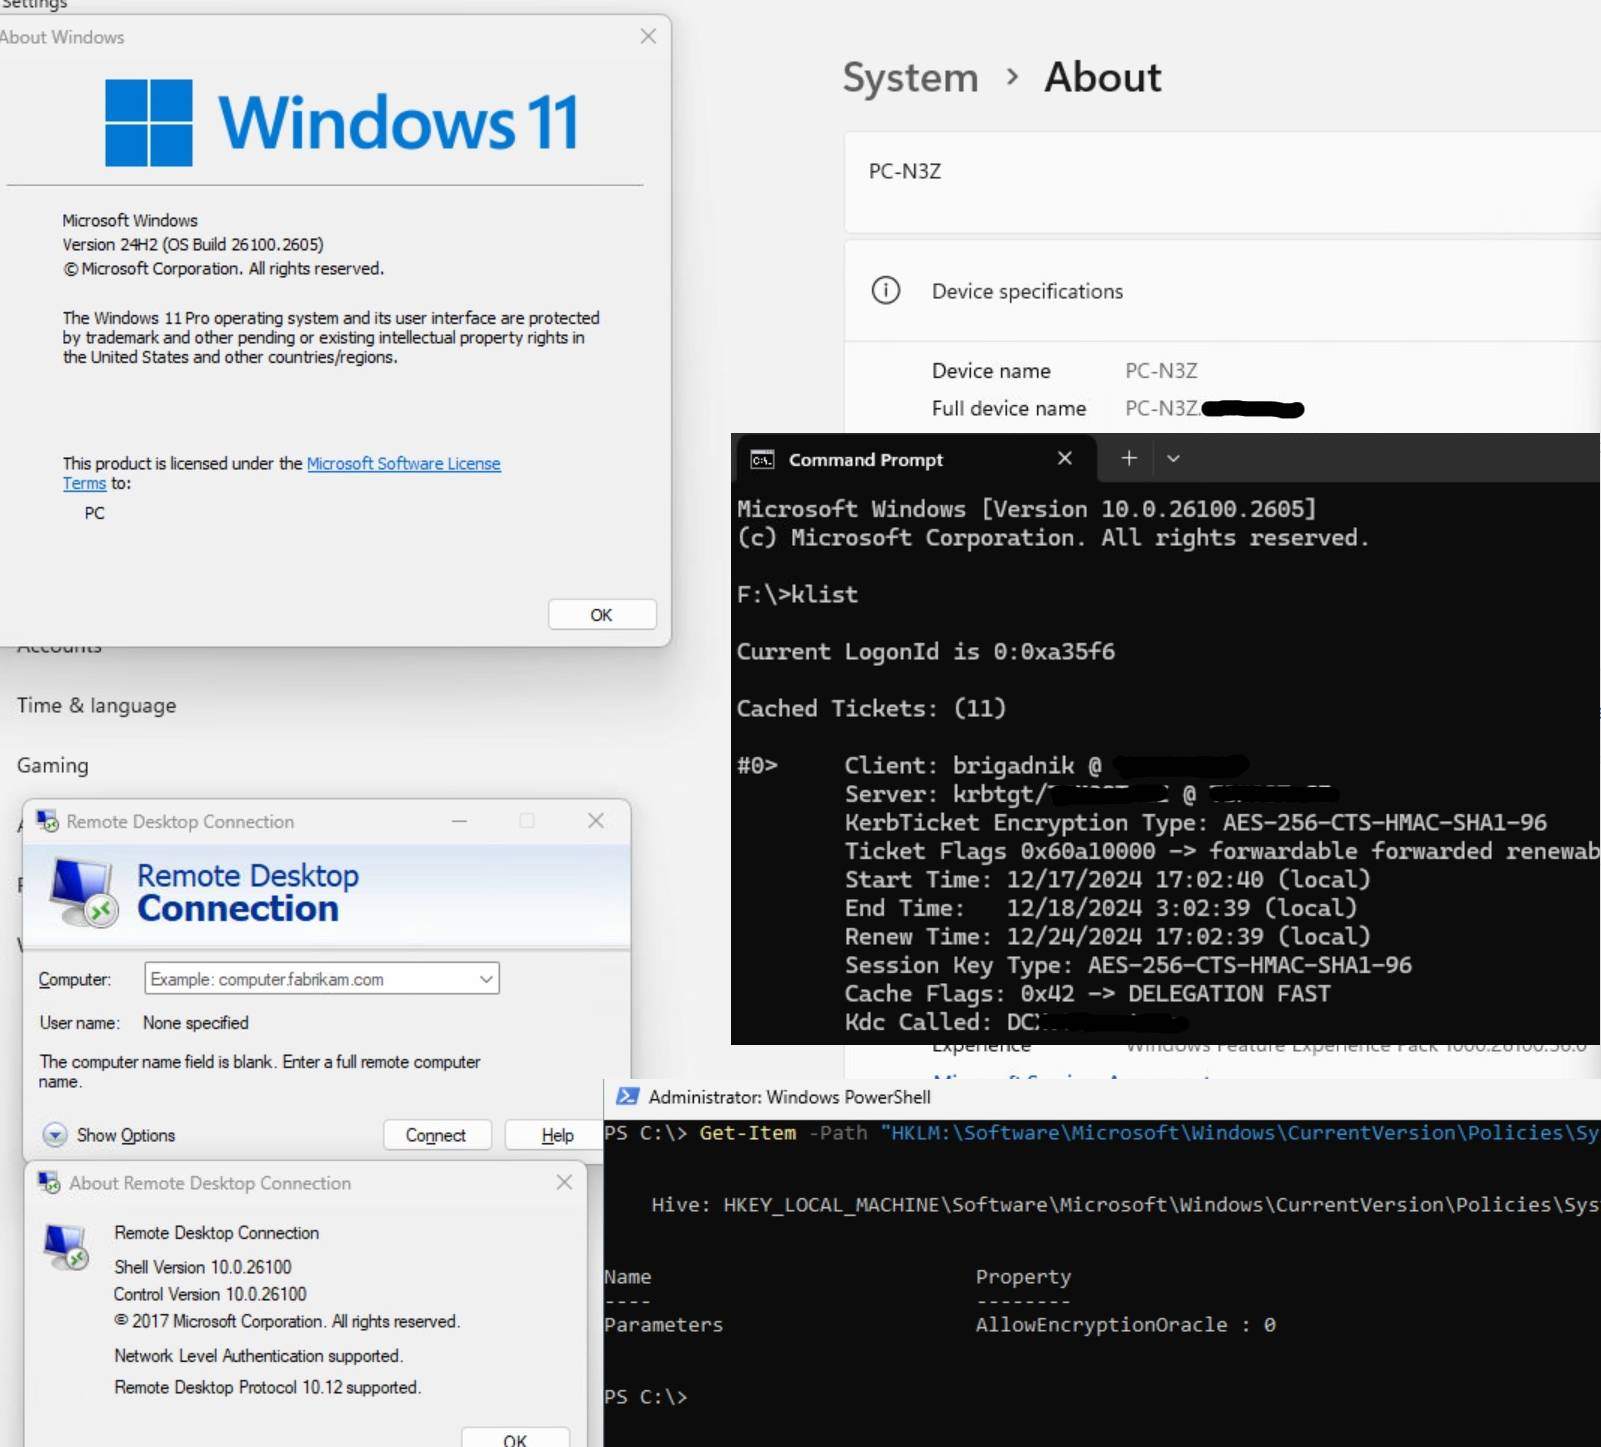Click the System breadcrumb in Settings
Viewport: 1601px width, 1447px height.
[910, 78]
